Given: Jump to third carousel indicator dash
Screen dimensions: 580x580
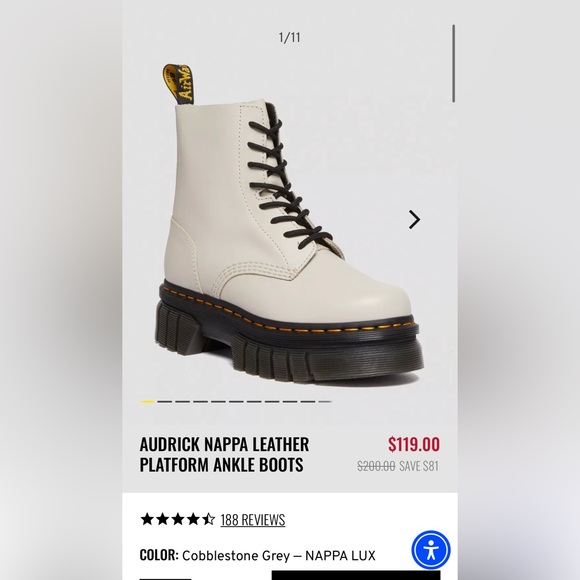Looking at the screenshot, I should (x=183, y=401).
